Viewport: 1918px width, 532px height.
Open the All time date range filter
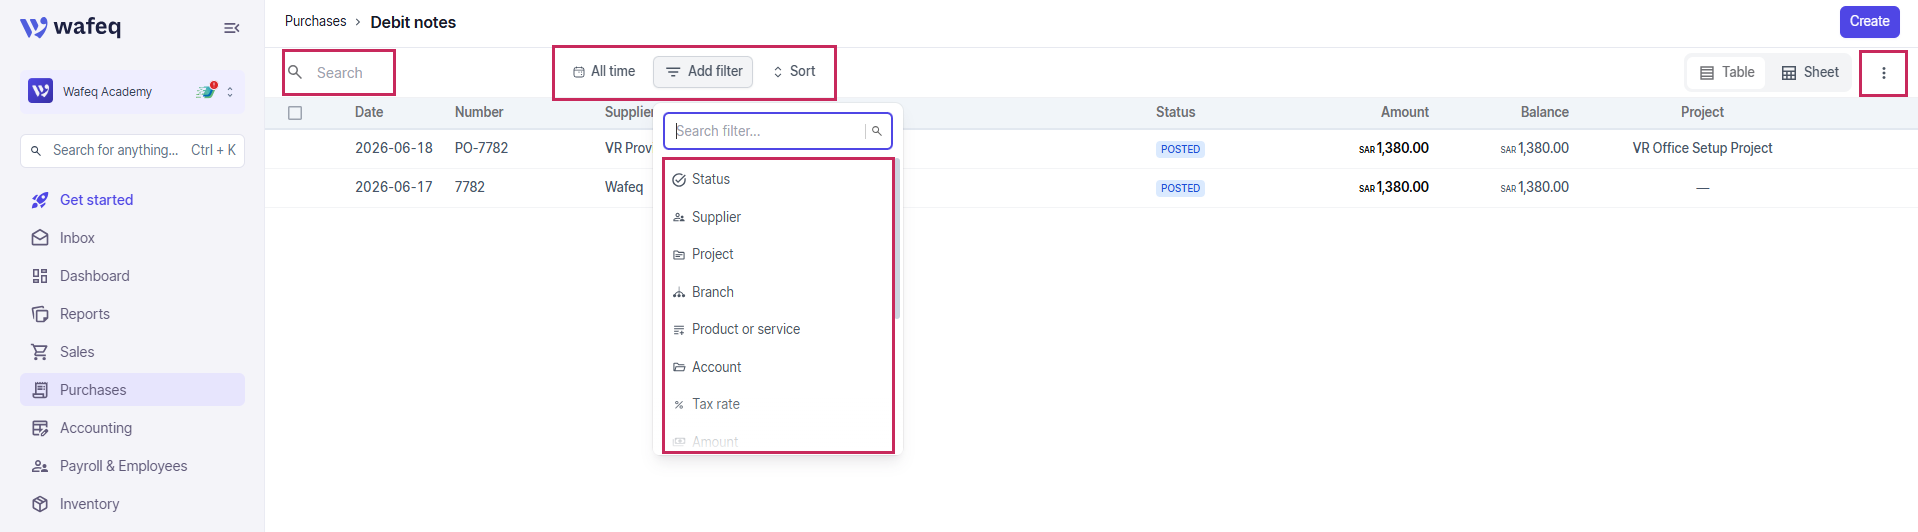click(x=604, y=72)
